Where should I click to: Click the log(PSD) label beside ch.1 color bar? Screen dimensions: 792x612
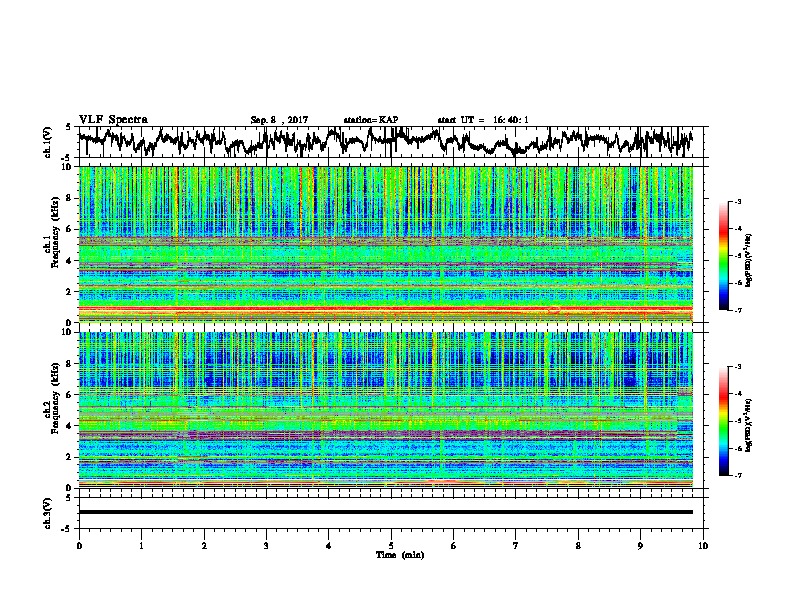point(748,260)
